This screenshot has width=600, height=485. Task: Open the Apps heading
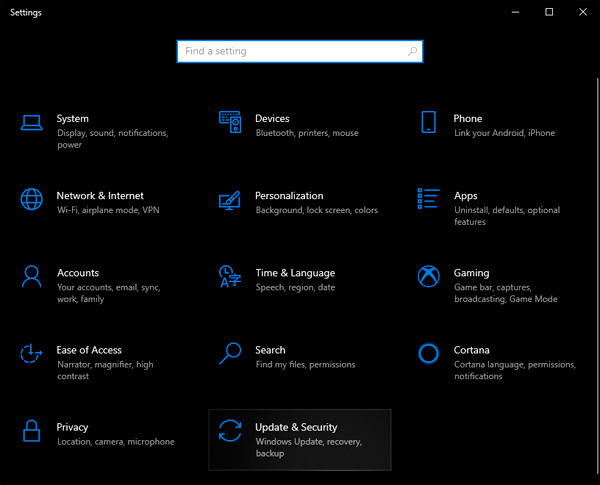tap(466, 196)
